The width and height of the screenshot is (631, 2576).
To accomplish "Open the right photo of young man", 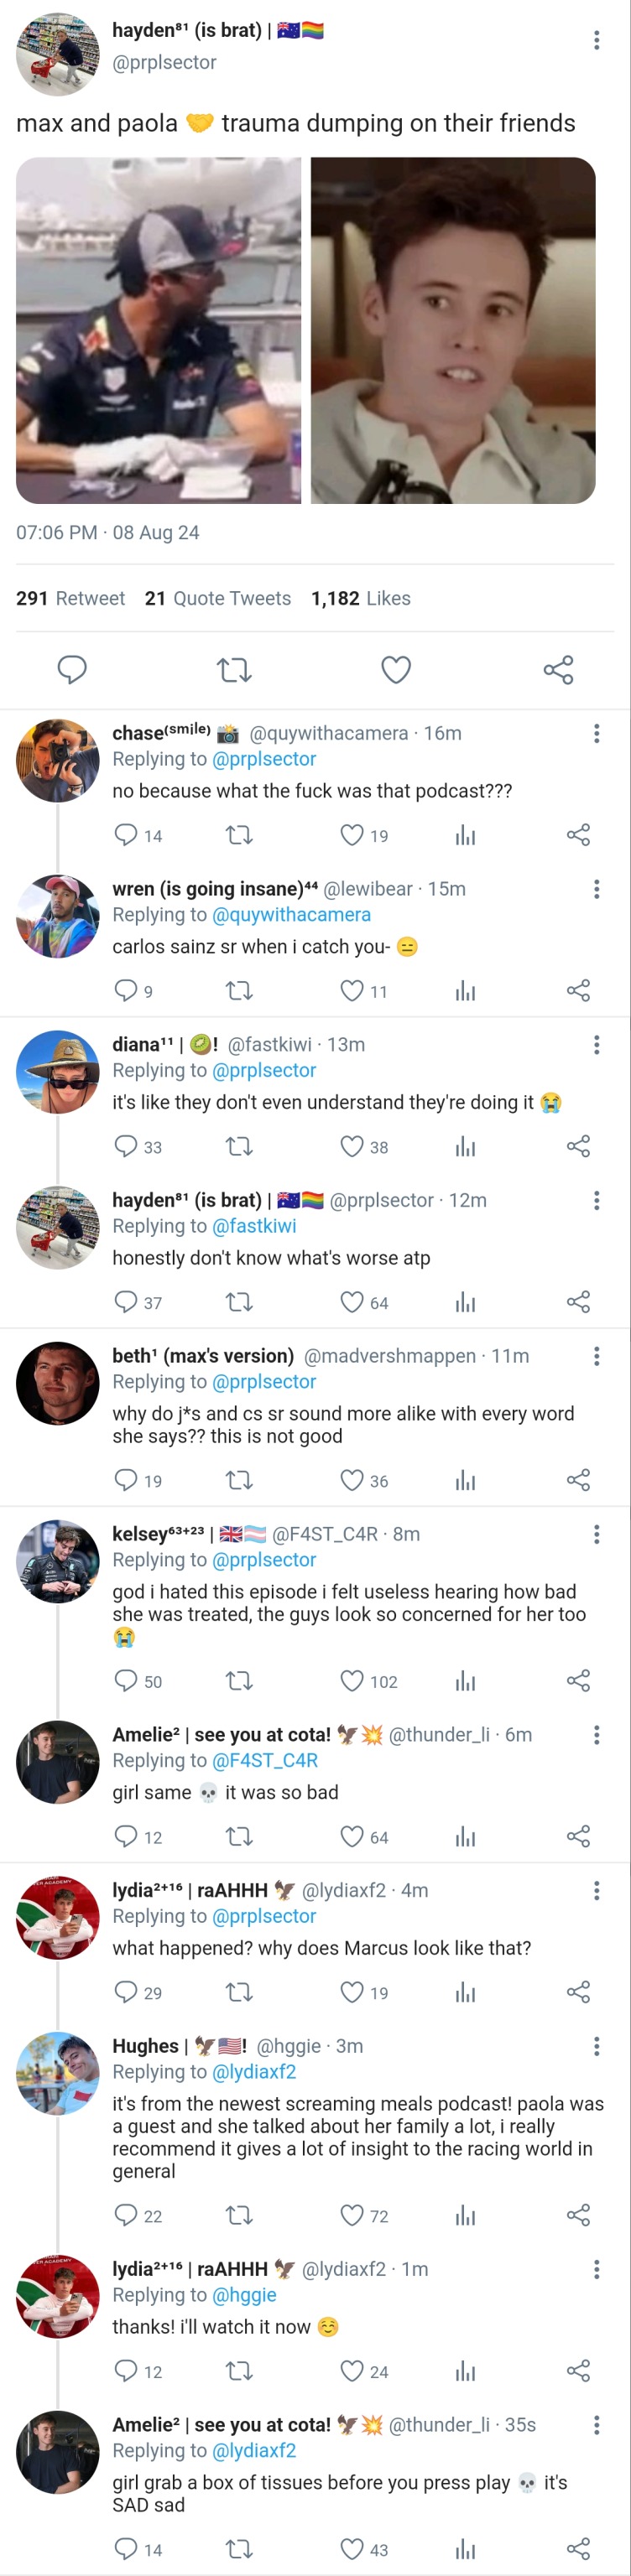I will pos(453,330).
